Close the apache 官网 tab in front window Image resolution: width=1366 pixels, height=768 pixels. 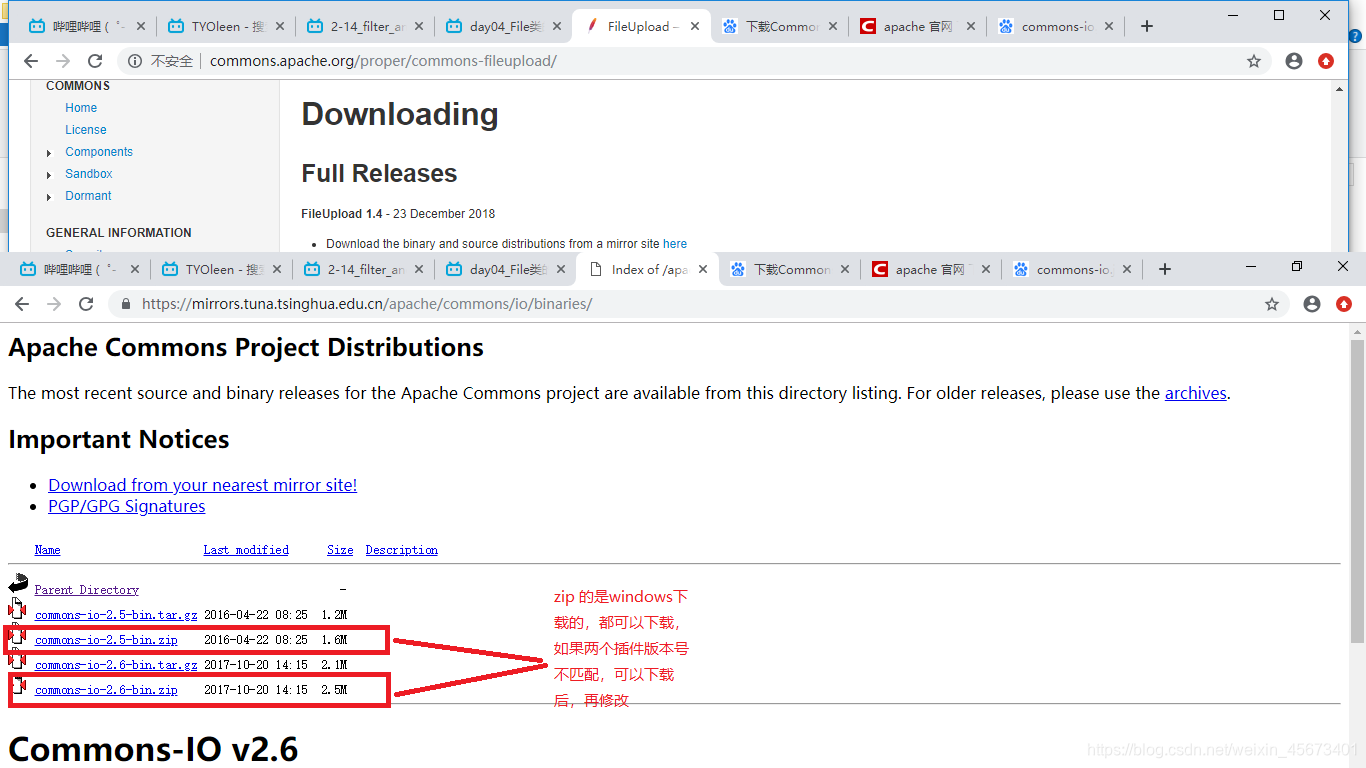coord(987,269)
